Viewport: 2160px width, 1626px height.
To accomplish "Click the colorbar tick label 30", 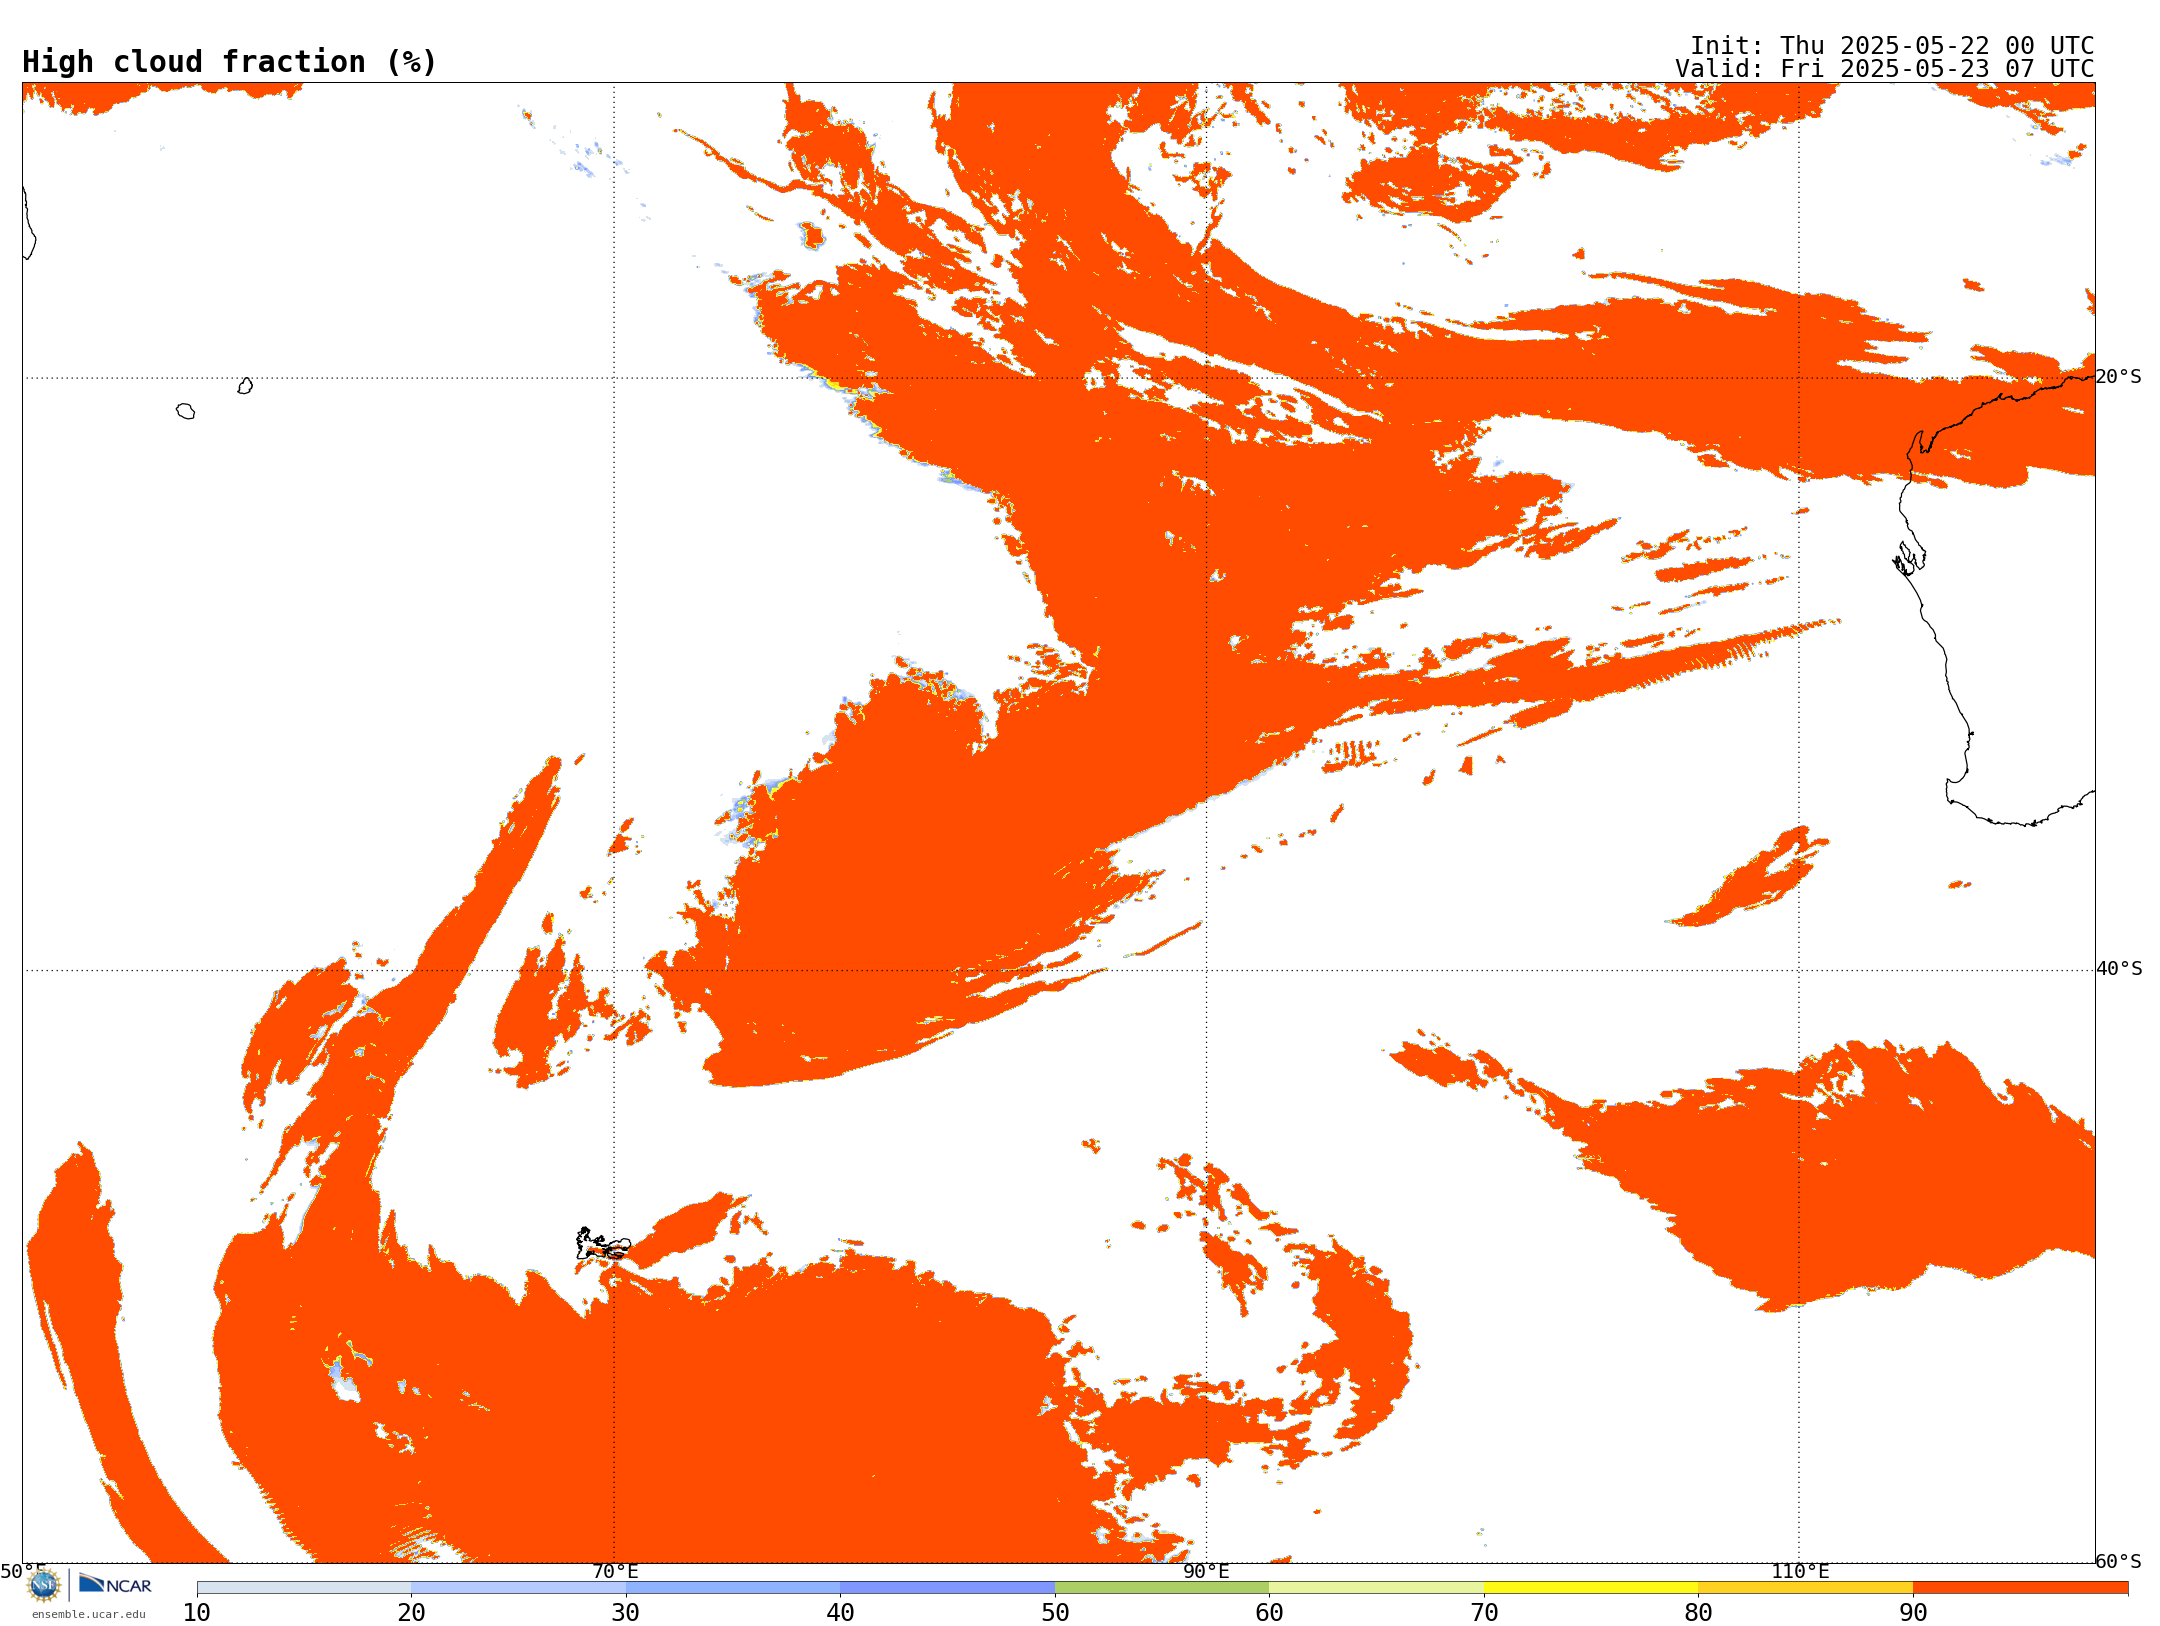I will [626, 1613].
